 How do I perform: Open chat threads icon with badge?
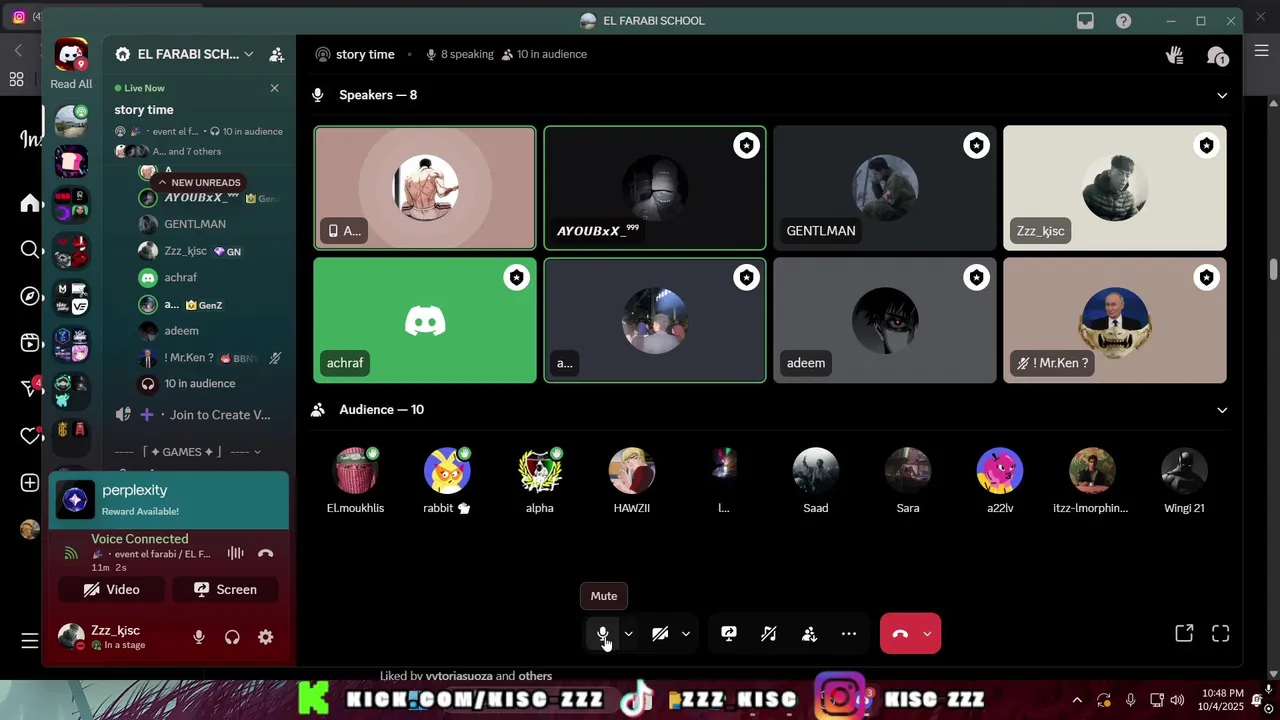[1217, 56]
